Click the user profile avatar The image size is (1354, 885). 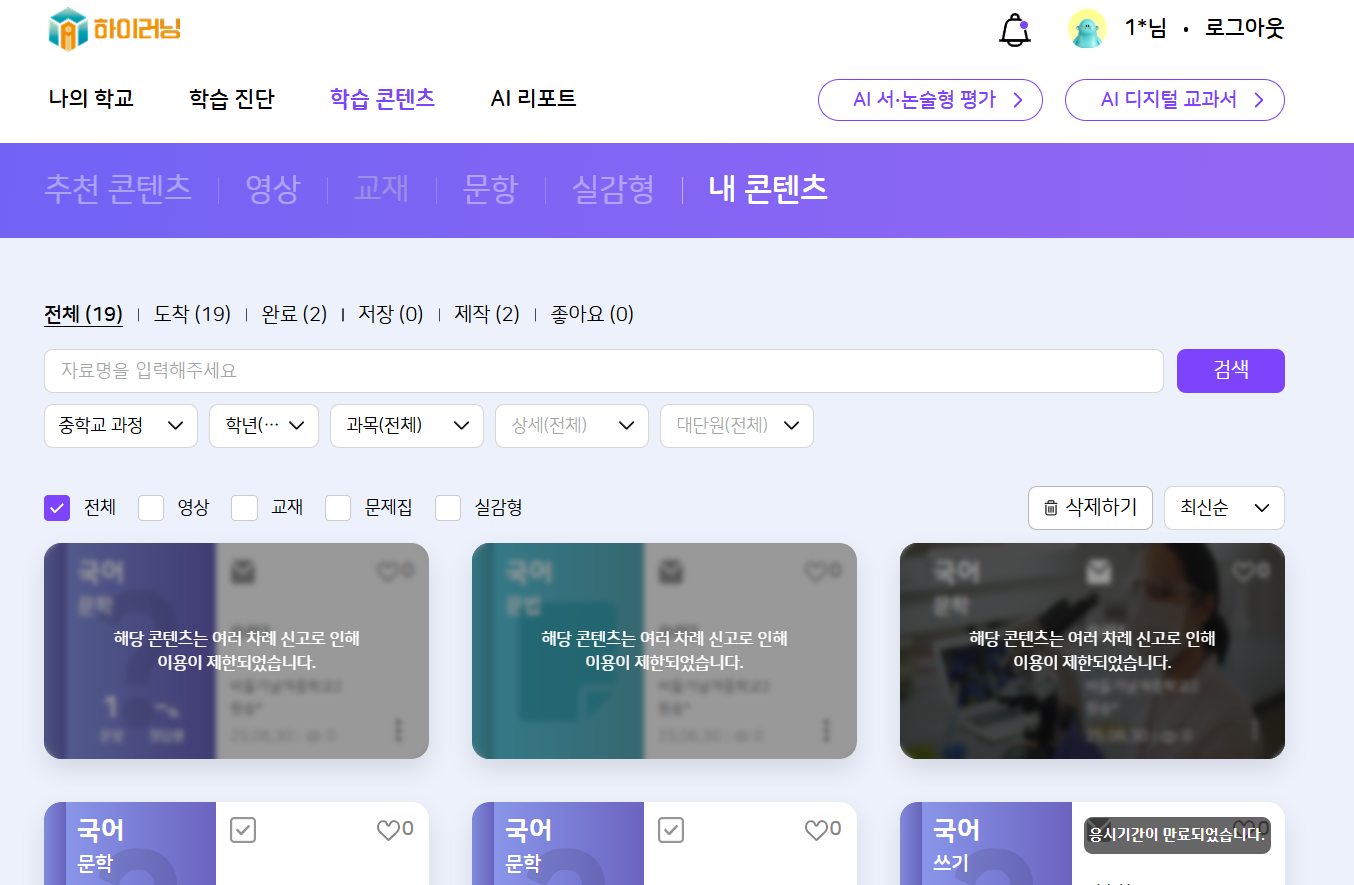click(x=1087, y=29)
